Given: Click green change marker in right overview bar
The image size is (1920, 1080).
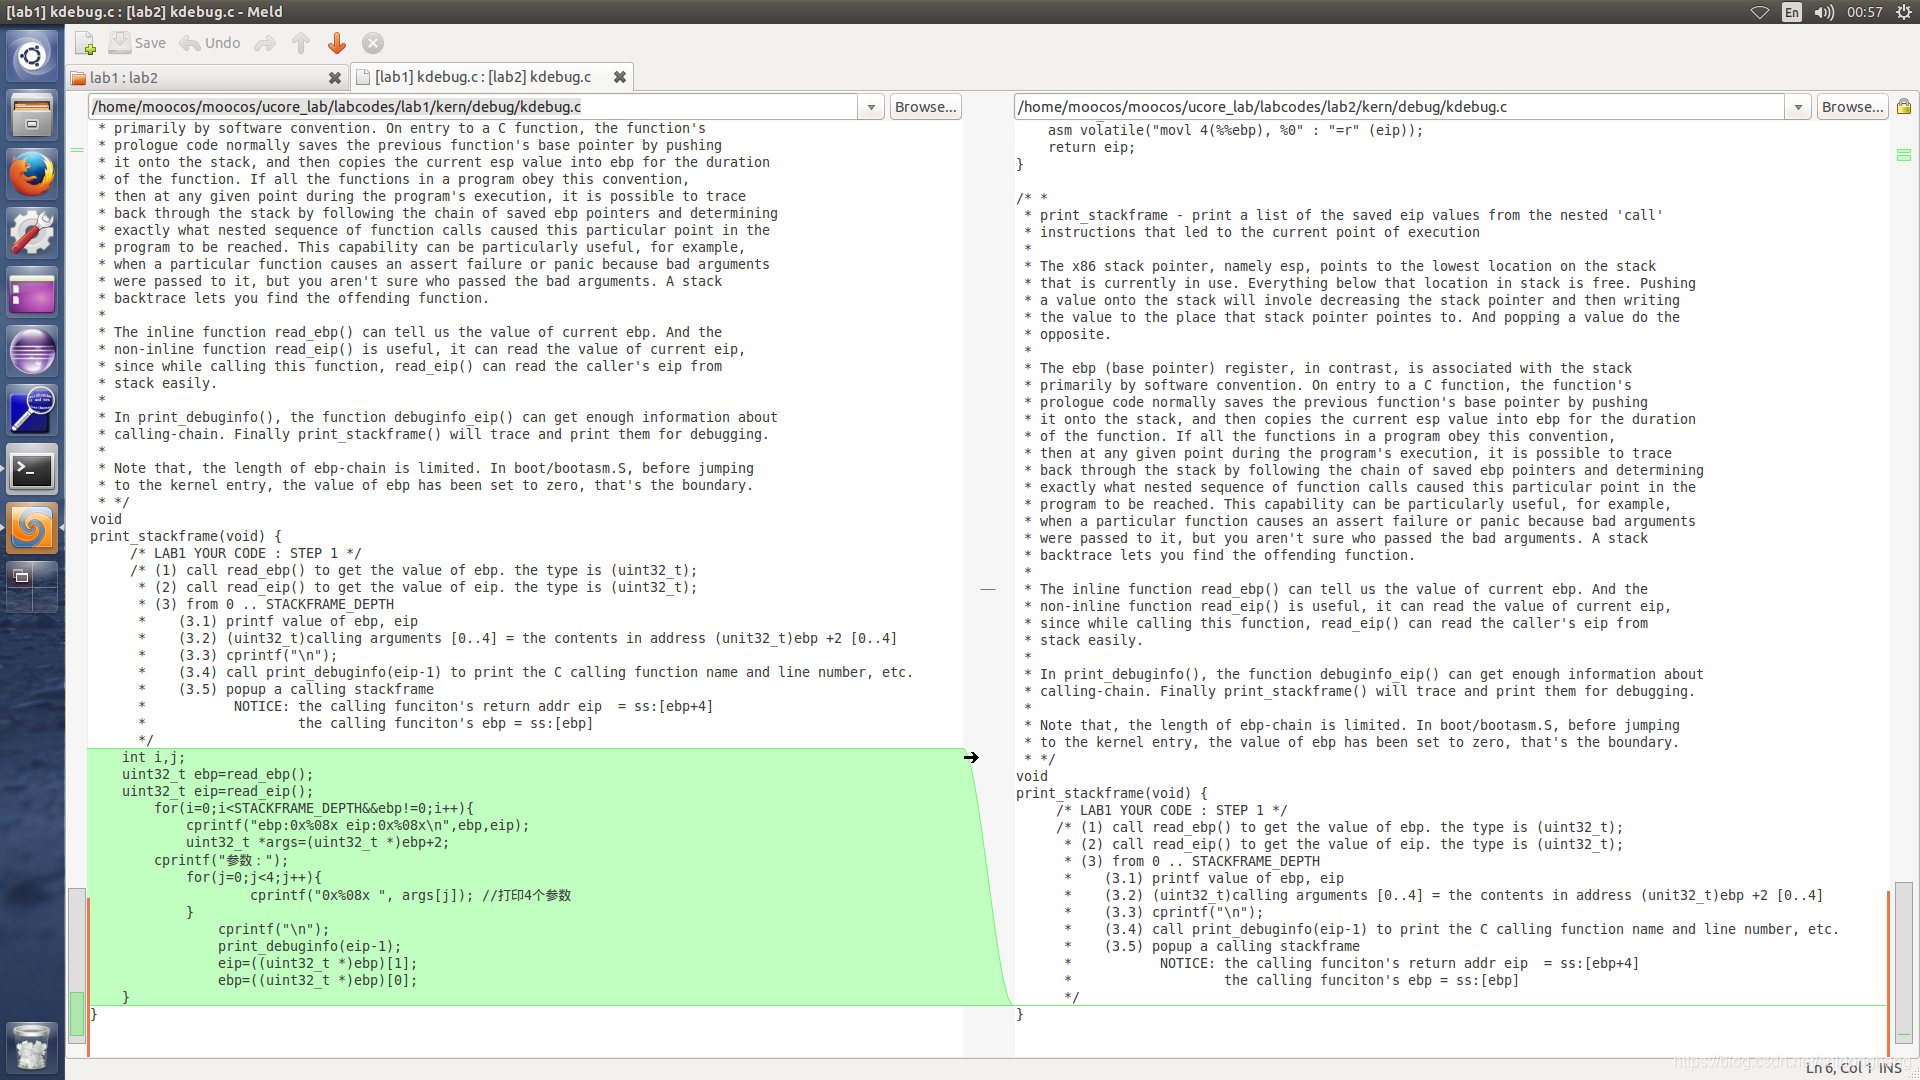Looking at the screenshot, I should point(1904,155).
